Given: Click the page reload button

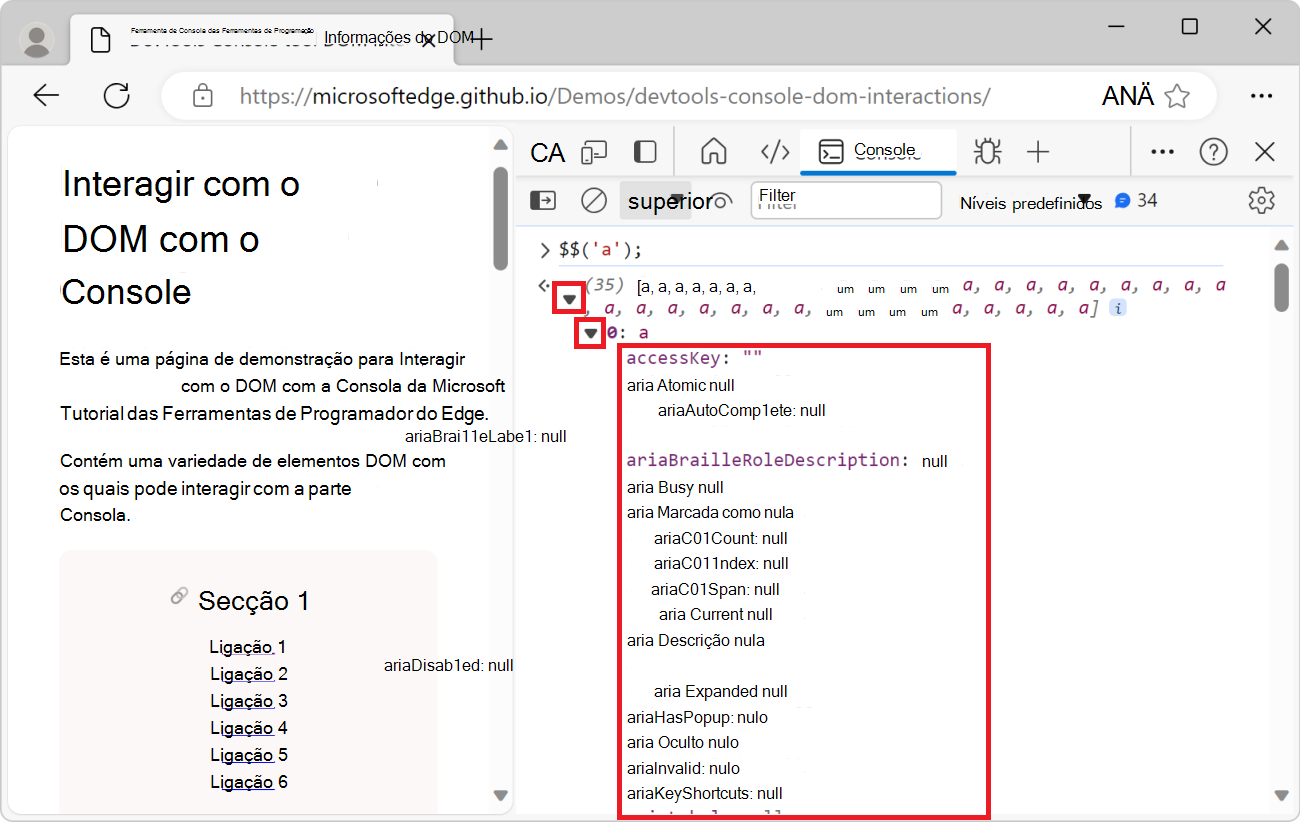Looking at the screenshot, I should 116,95.
